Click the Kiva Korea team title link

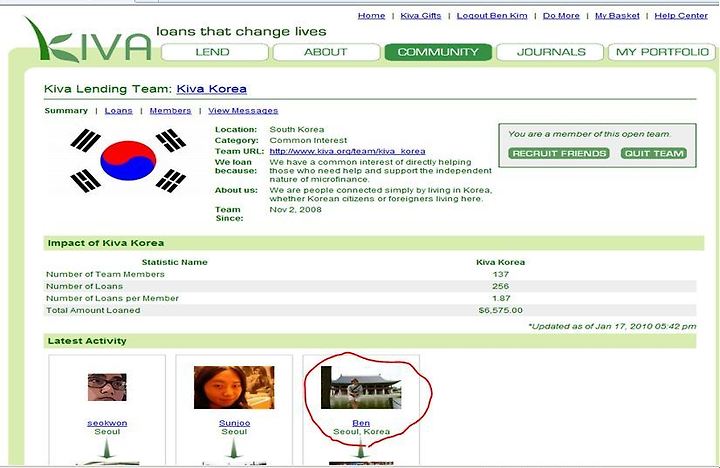(212, 89)
